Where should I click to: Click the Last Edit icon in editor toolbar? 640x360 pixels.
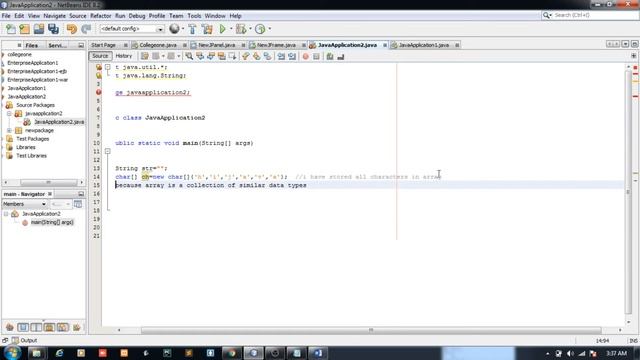(x=145, y=56)
